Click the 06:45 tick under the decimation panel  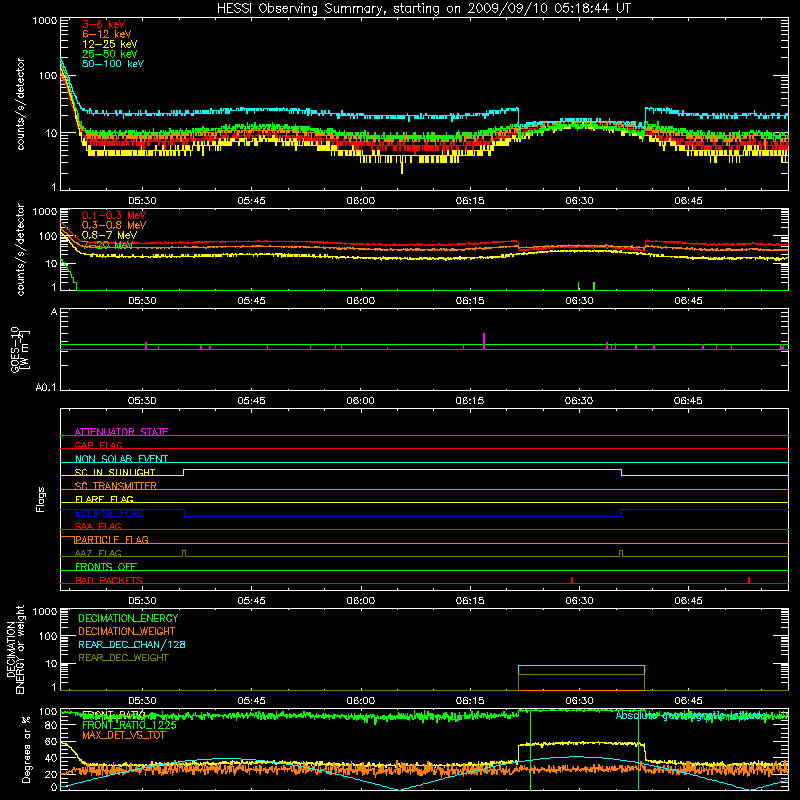688,701
